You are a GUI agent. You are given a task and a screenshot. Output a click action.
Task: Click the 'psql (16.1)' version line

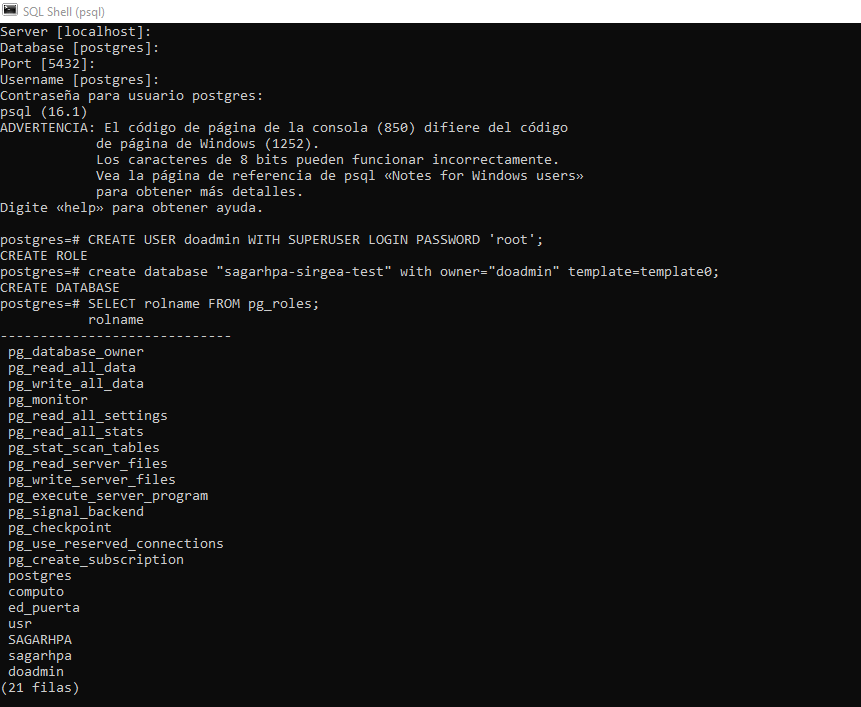pos(44,112)
